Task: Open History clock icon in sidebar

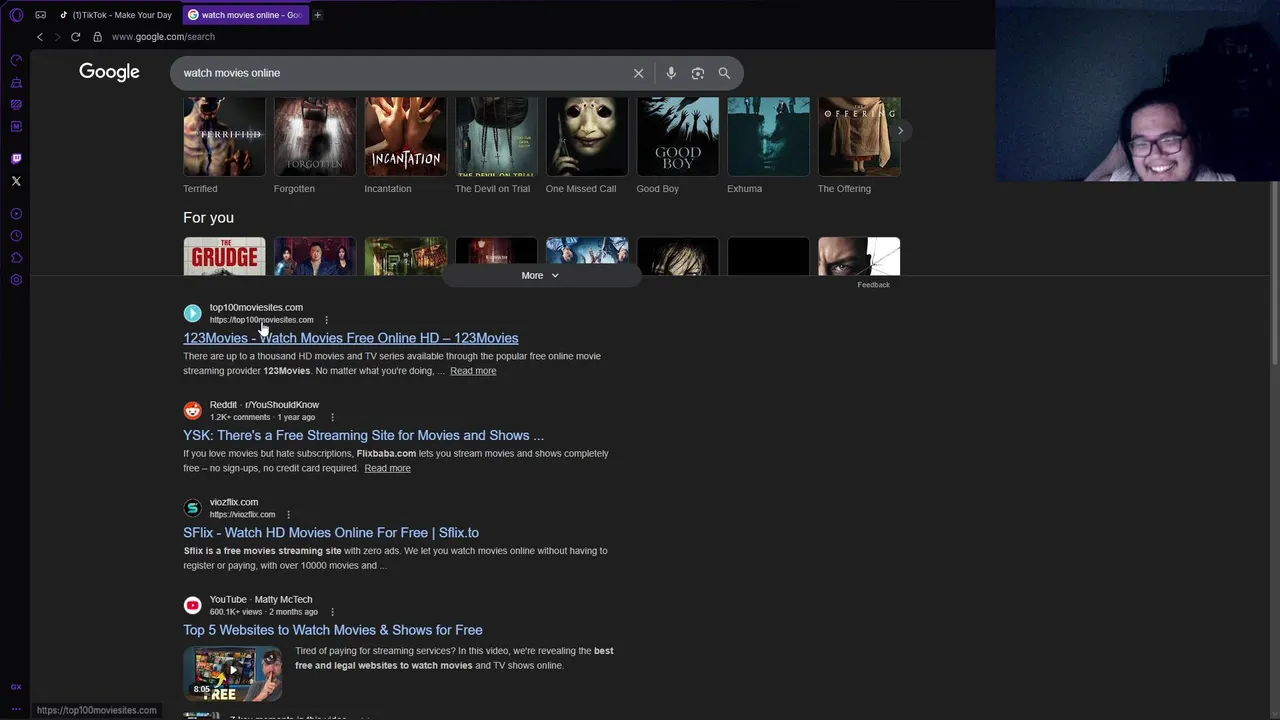Action: click(16, 236)
